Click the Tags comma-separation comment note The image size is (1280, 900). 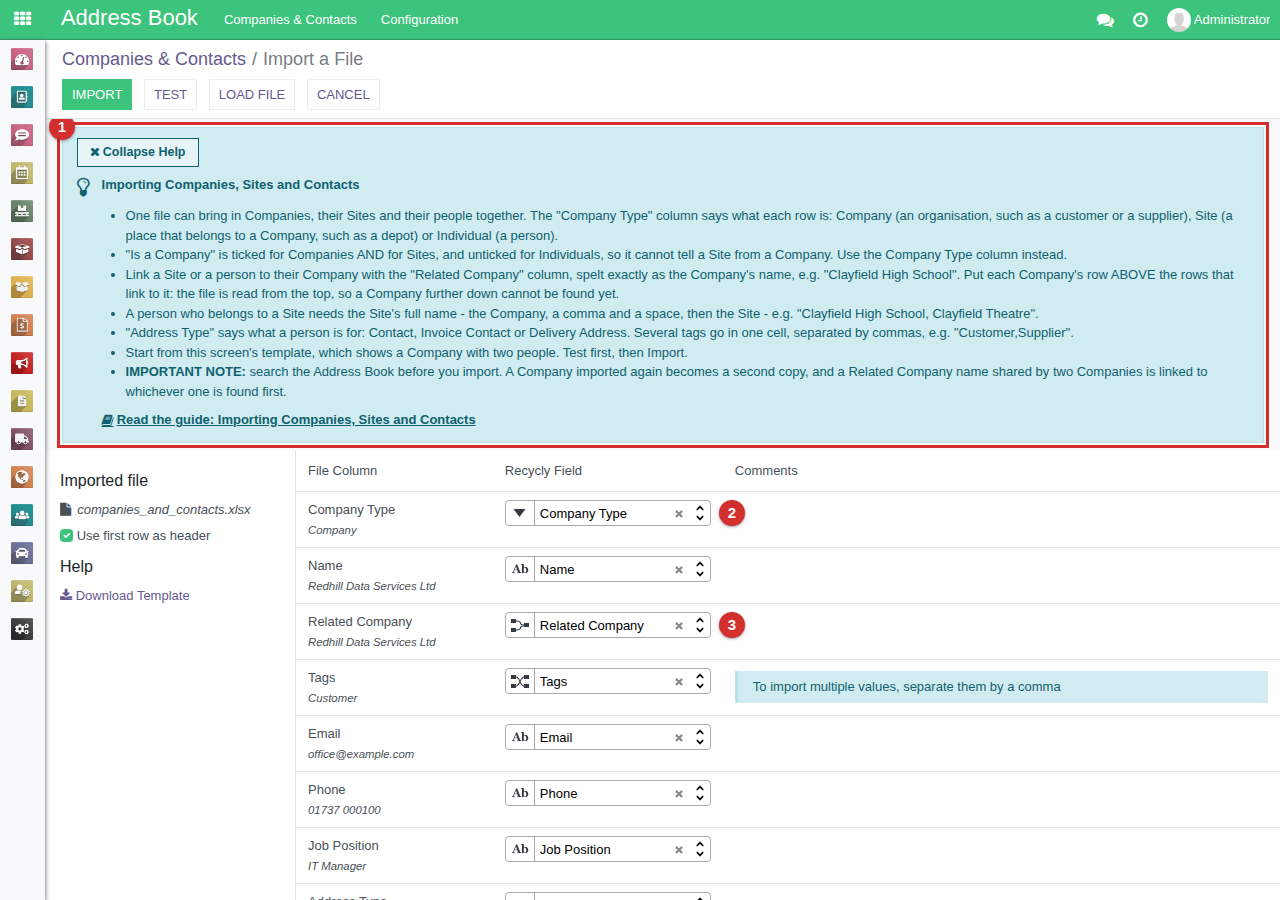click(x=1001, y=687)
